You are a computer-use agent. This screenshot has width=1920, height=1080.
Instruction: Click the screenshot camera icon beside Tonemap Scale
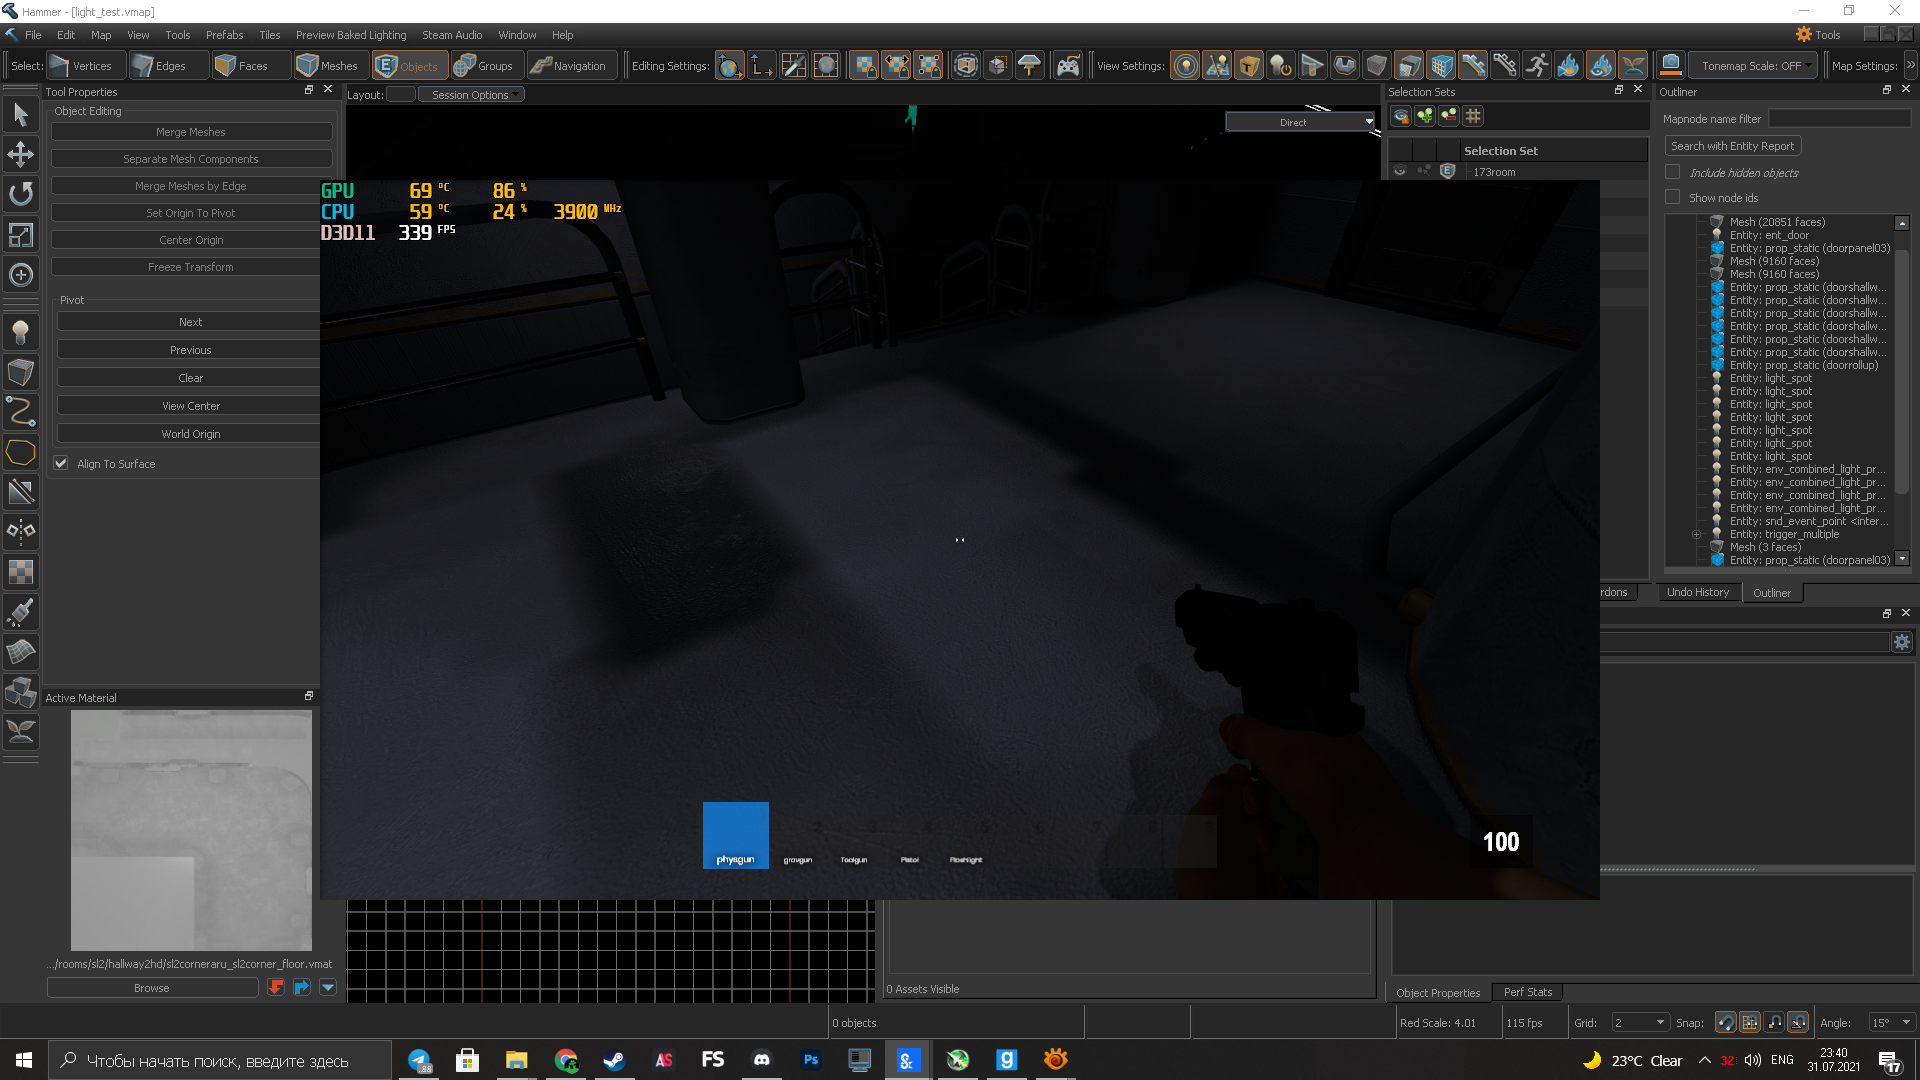[1670, 63]
